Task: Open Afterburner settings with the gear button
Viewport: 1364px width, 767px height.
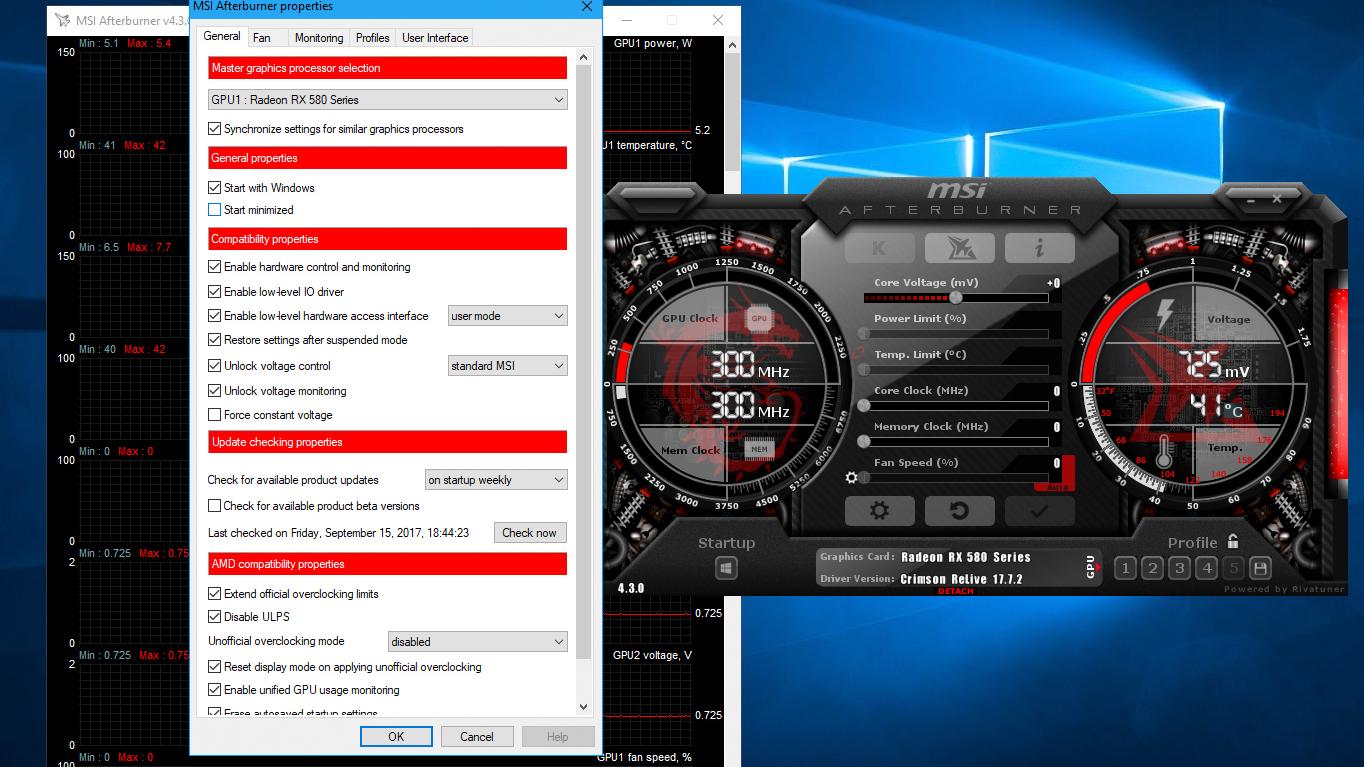Action: point(879,511)
